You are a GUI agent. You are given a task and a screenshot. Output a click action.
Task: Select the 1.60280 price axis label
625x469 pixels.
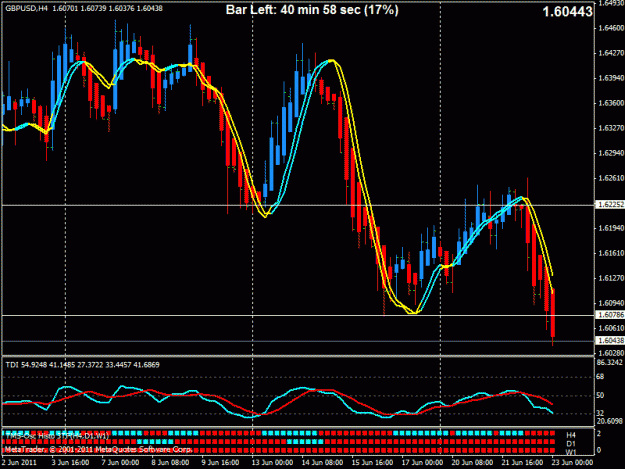(611, 353)
